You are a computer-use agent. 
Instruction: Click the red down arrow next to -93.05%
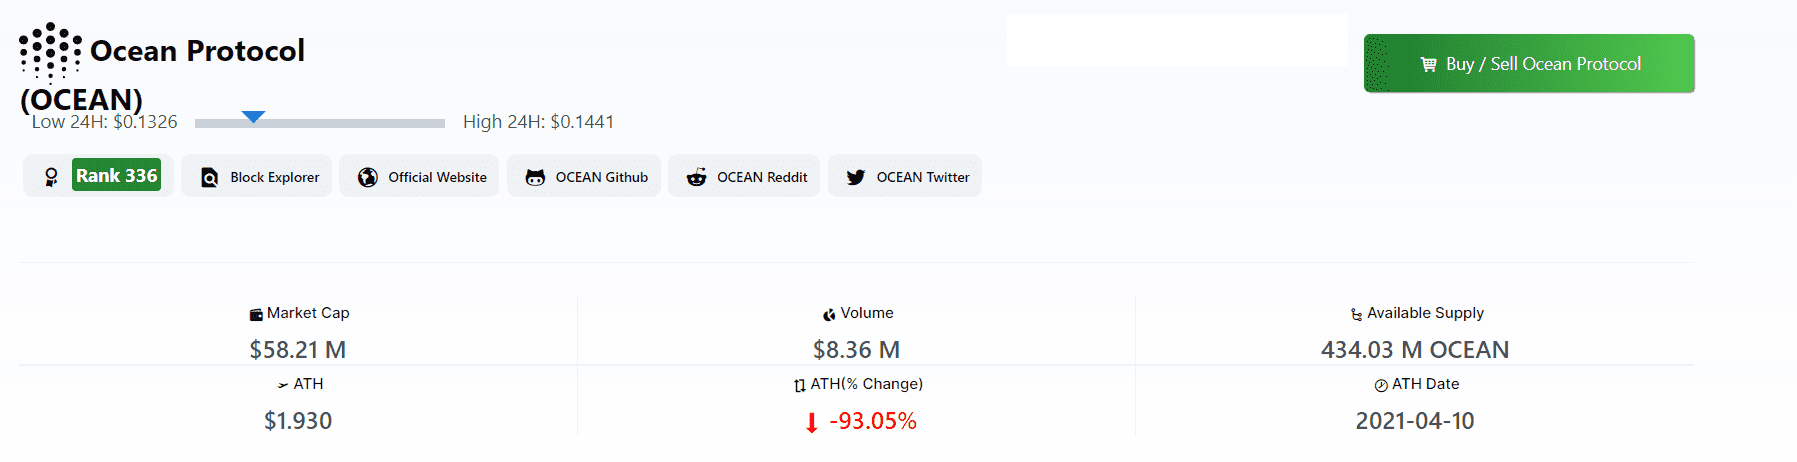(x=812, y=423)
